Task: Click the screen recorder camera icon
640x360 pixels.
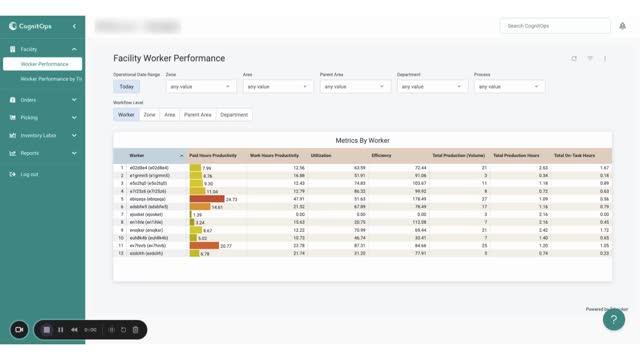Action: click(19, 330)
